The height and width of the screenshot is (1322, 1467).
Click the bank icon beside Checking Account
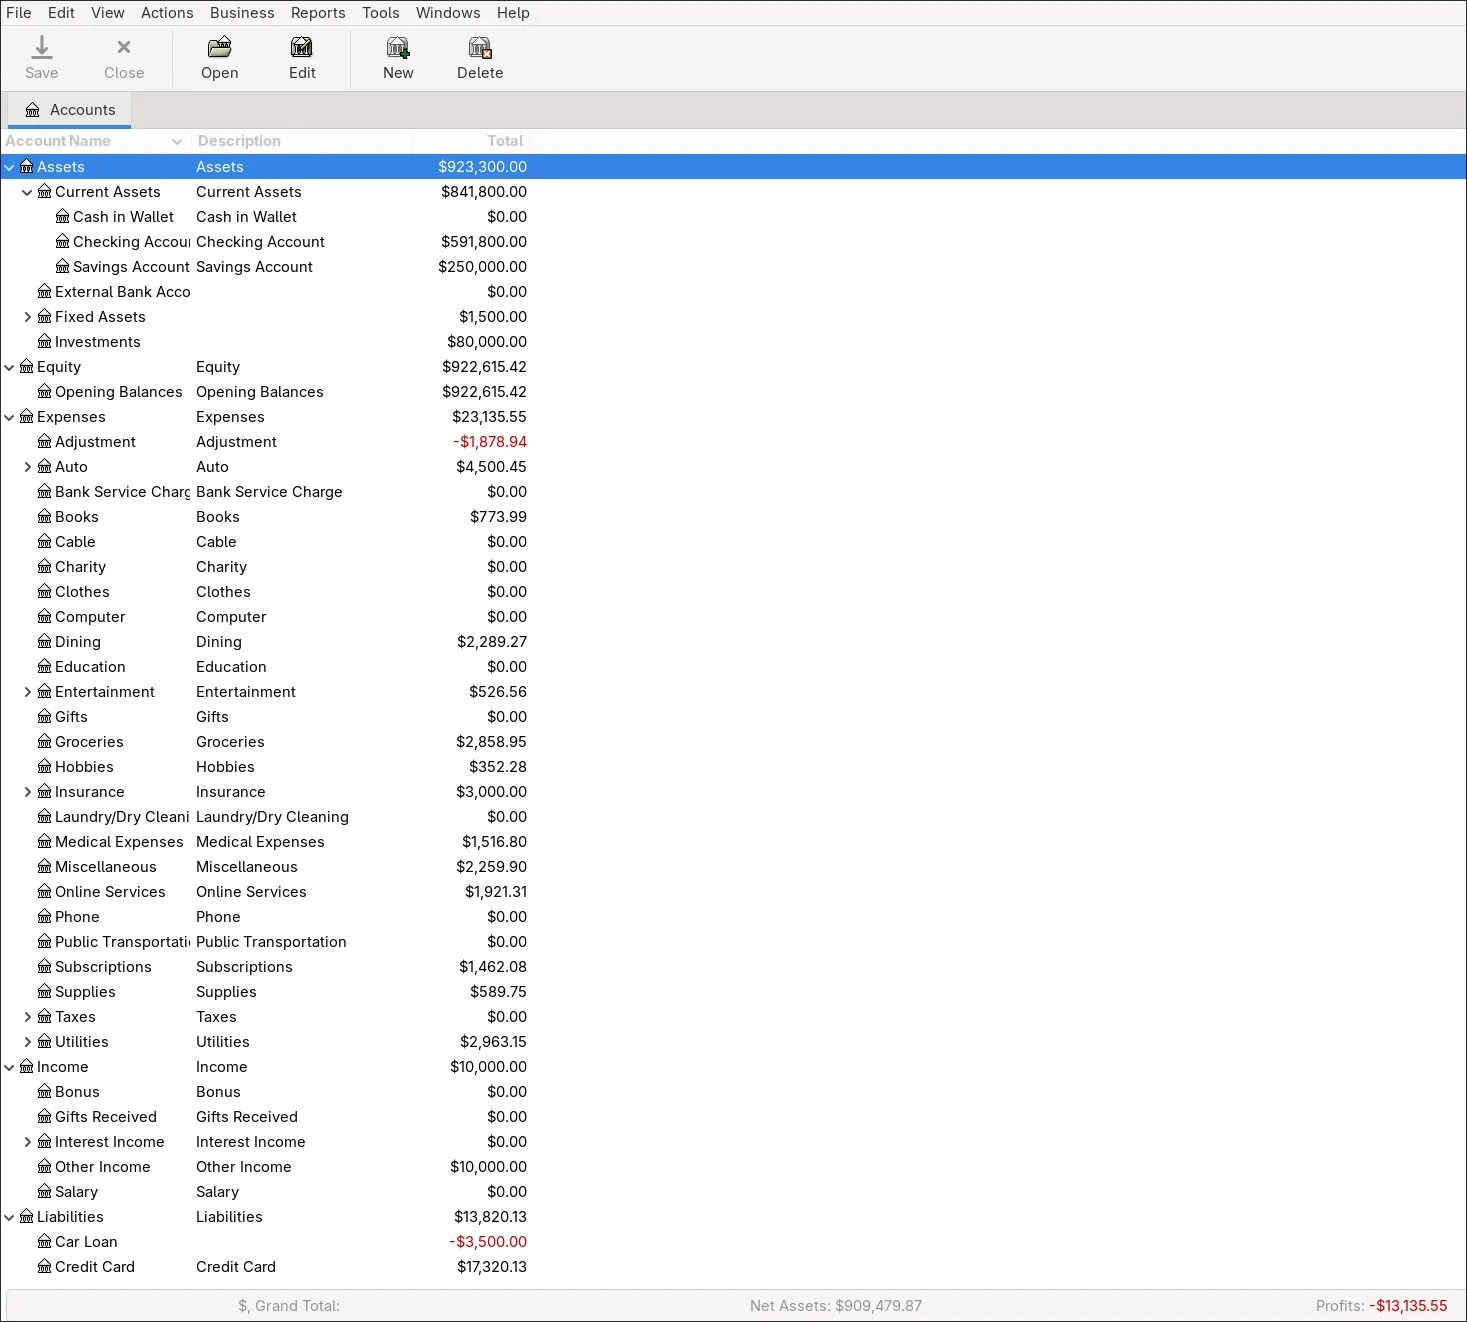tap(63, 242)
